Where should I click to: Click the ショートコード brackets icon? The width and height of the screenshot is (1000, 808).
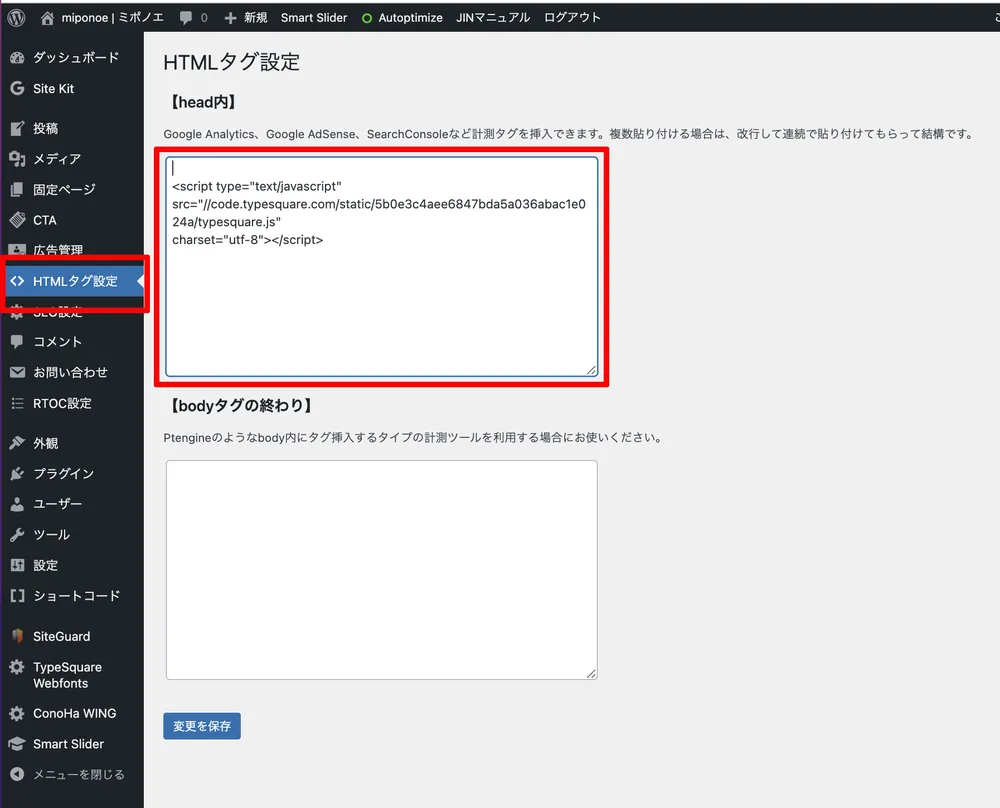click(17, 596)
